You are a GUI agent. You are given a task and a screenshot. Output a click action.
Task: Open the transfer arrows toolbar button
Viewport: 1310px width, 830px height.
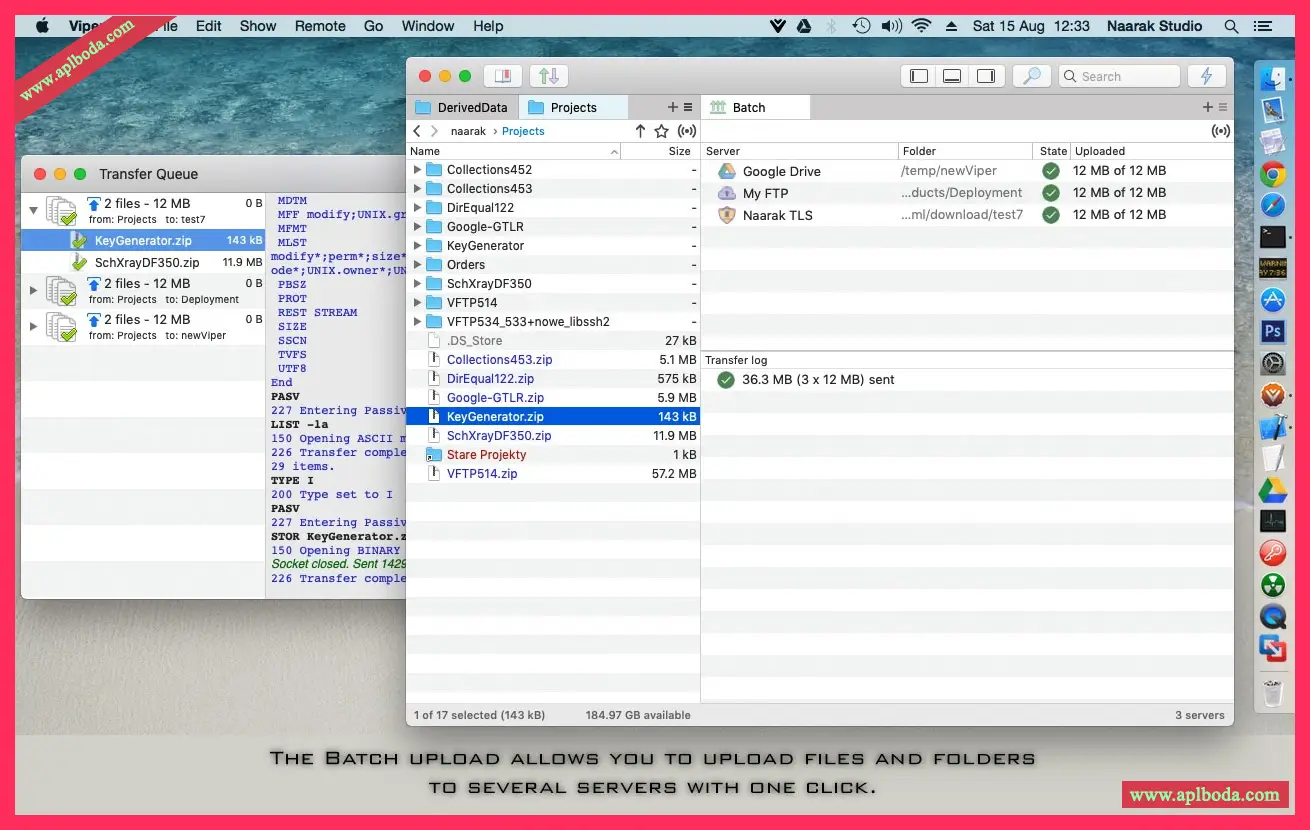point(548,76)
